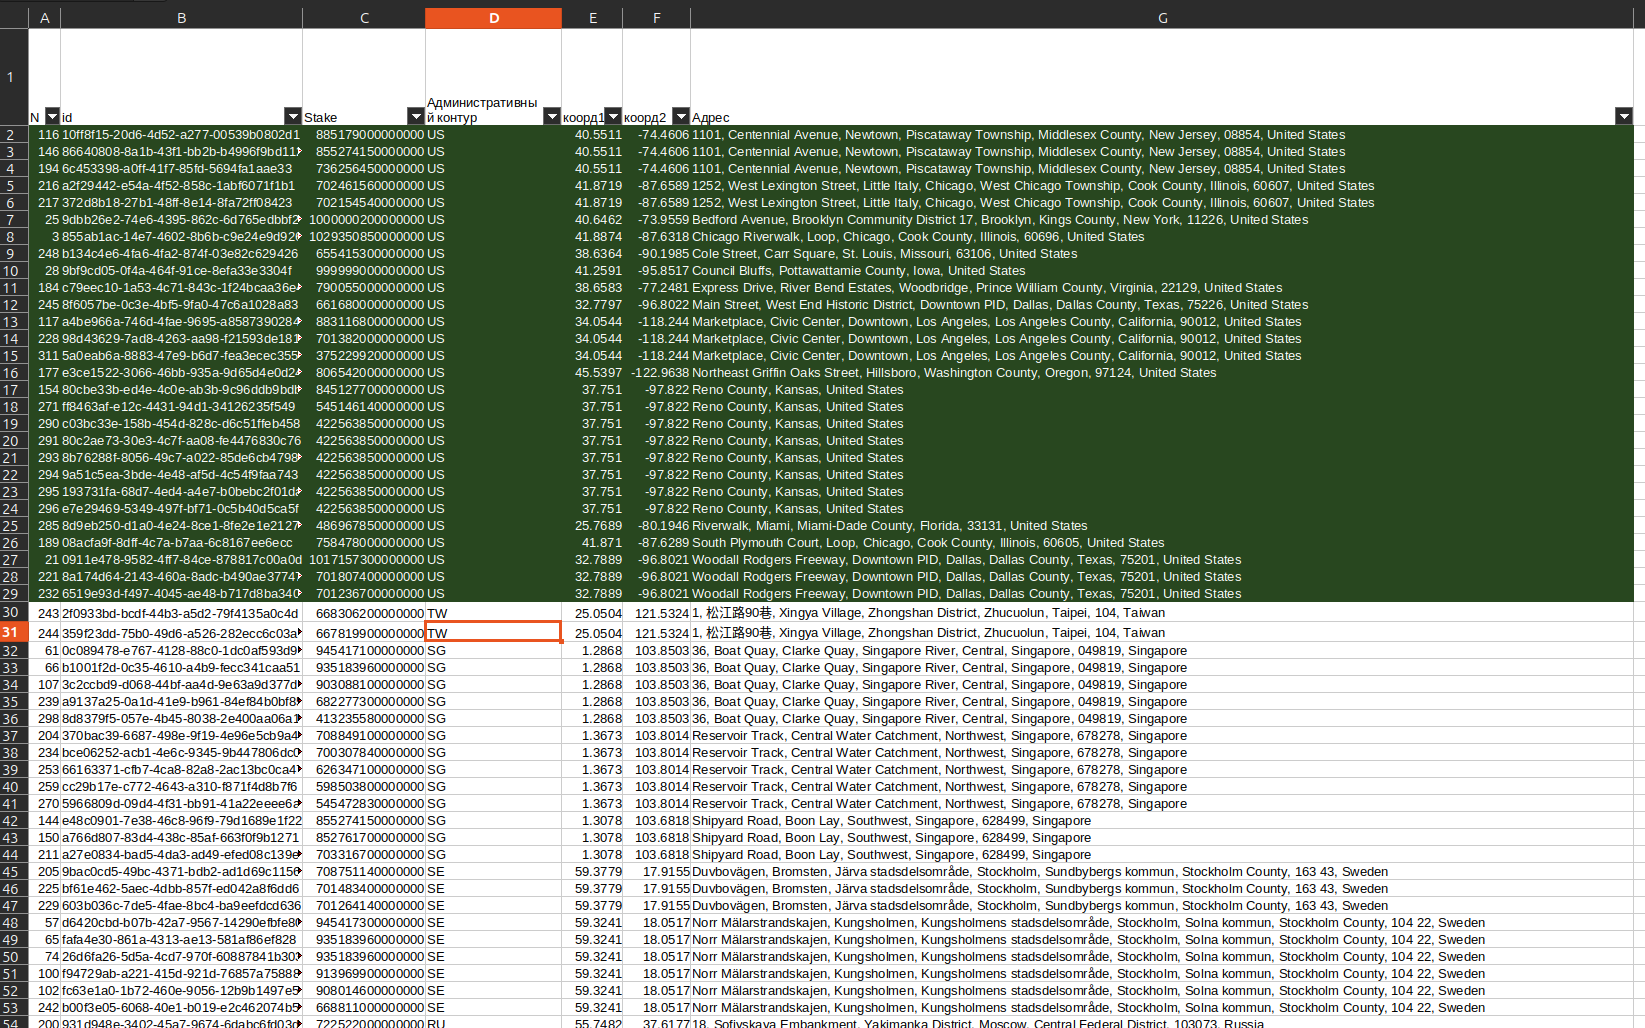This screenshot has width=1645, height=1028.
Task: Click the Stake header cell text
Action: pyautogui.click(x=320, y=117)
